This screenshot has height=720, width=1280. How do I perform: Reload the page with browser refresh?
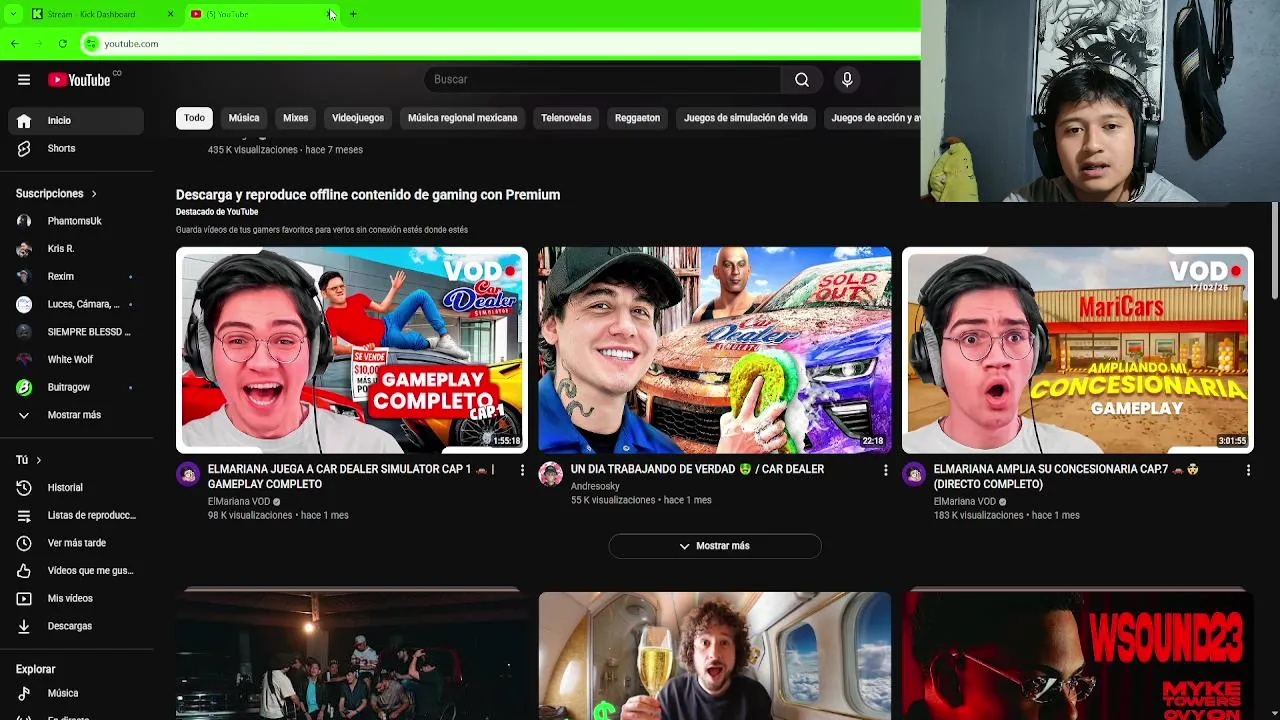(63, 44)
